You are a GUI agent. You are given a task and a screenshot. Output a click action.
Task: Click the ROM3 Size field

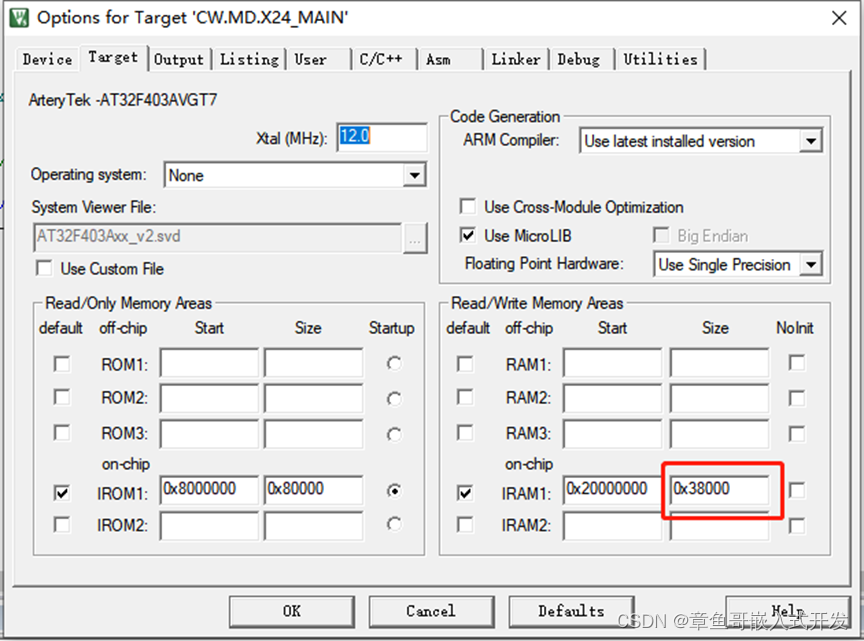coord(313,433)
